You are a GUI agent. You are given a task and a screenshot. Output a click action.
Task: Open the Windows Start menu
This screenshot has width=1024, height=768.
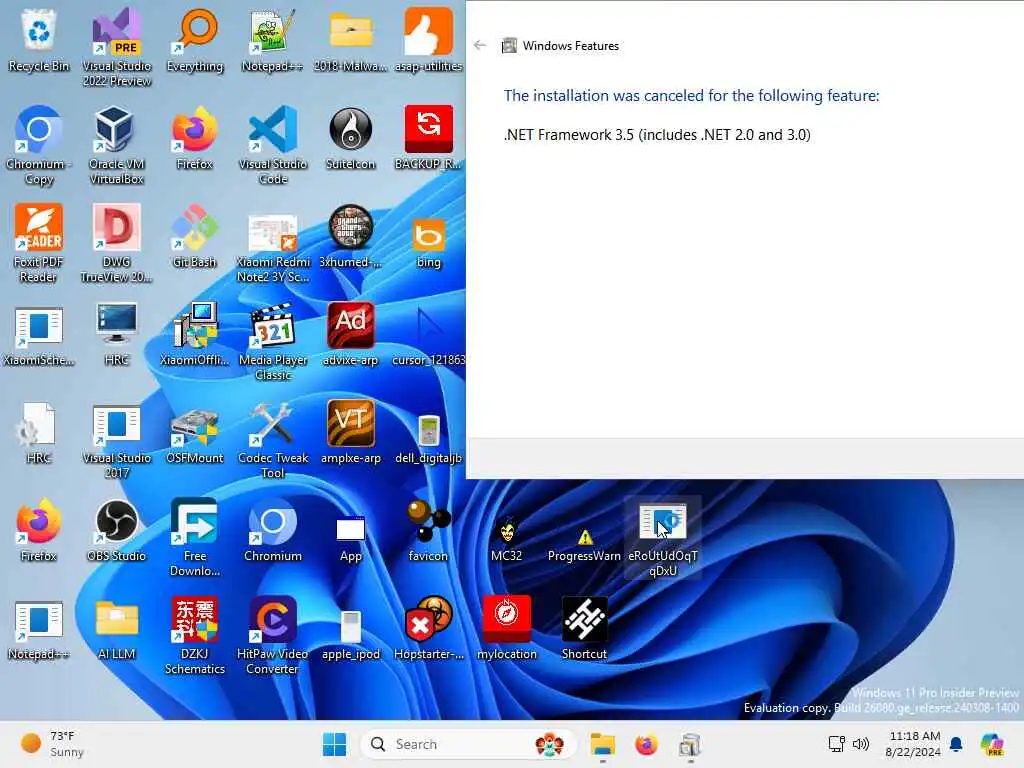click(x=334, y=744)
